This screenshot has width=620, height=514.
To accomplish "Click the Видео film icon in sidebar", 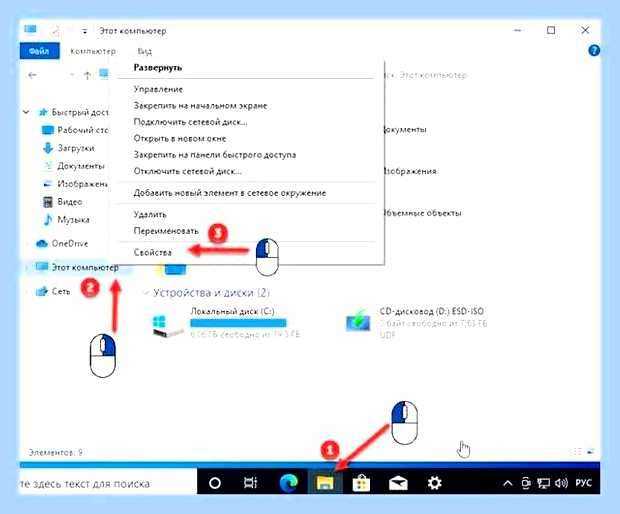I will tap(48, 202).
